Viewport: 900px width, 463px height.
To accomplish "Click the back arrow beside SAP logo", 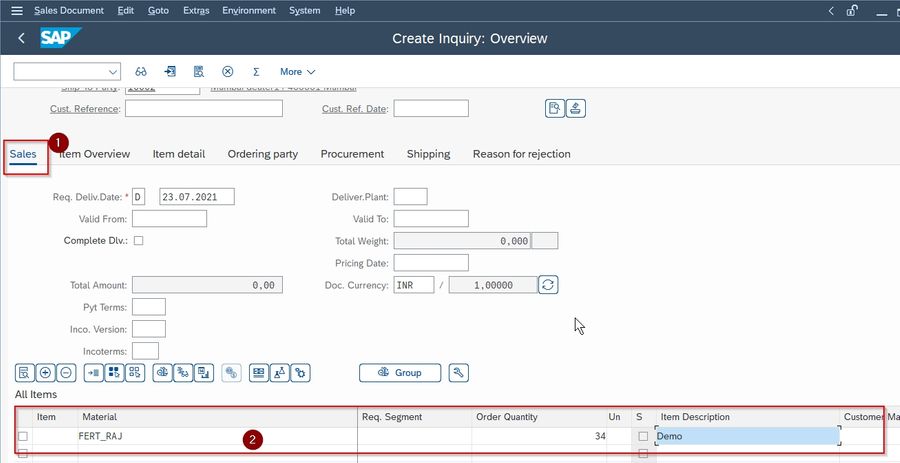I will (x=21, y=38).
